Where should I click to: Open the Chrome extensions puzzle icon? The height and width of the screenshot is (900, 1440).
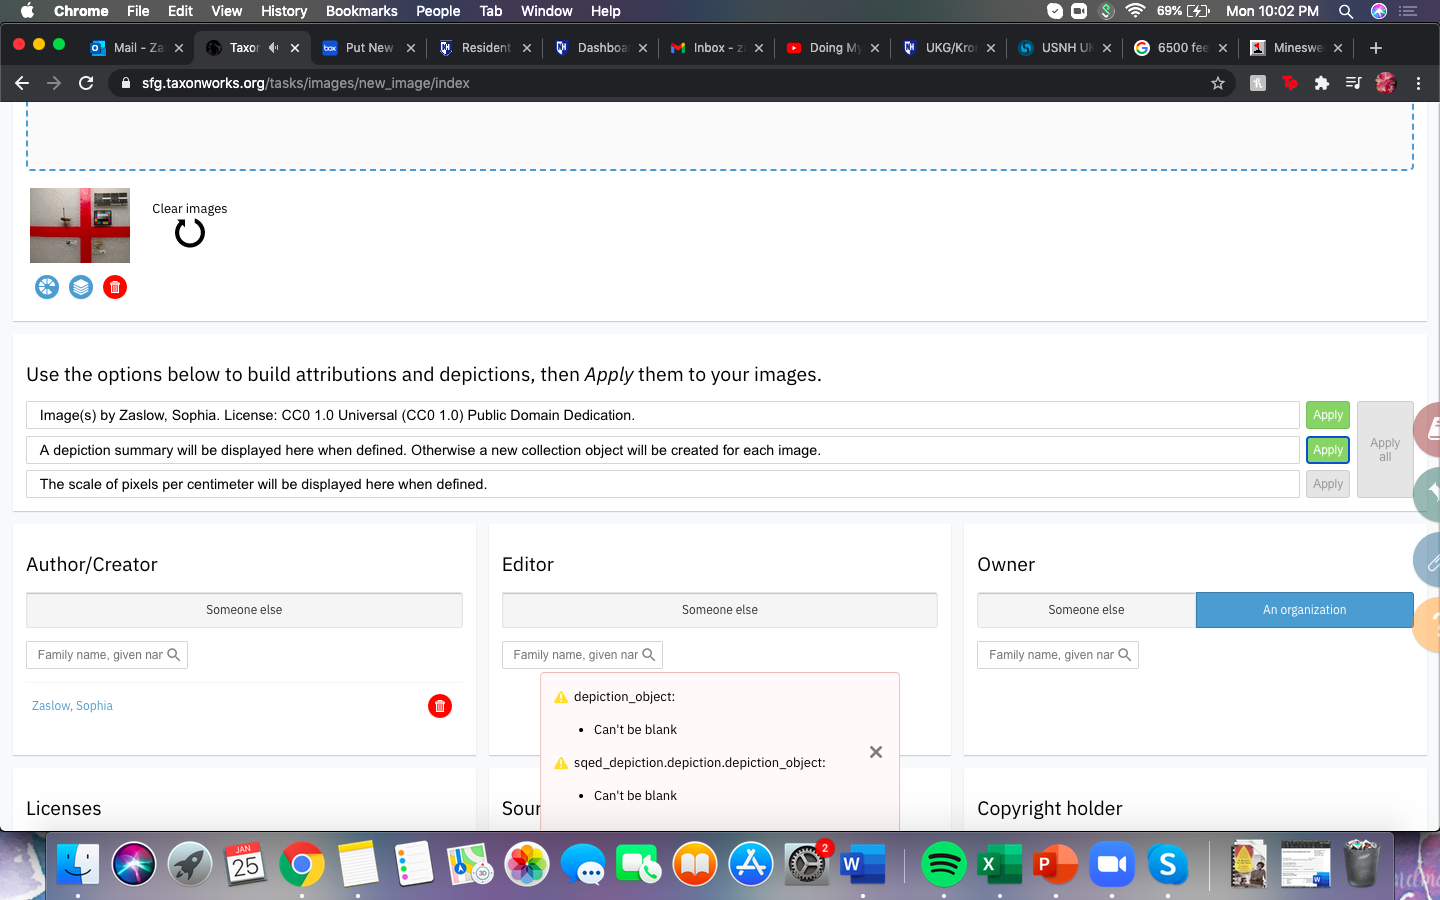coord(1322,83)
